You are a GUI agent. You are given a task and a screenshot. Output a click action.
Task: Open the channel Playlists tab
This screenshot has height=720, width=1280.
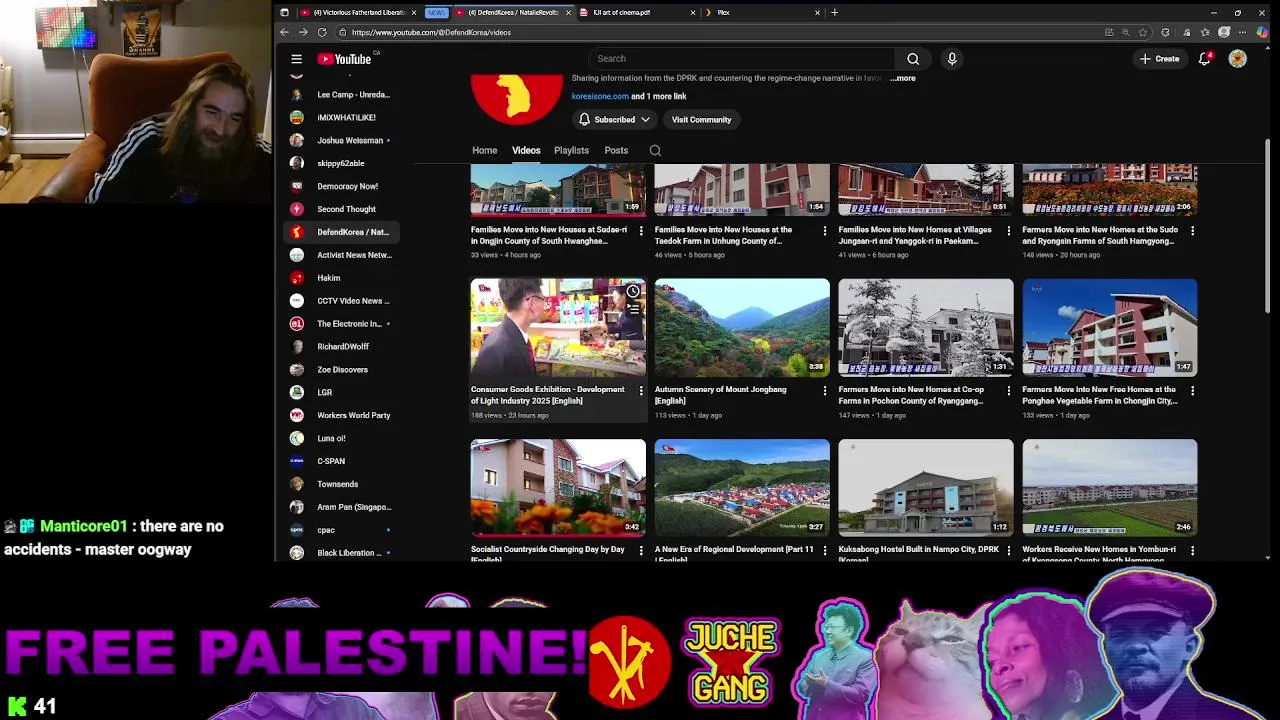pyautogui.click(x=571, y=150)
